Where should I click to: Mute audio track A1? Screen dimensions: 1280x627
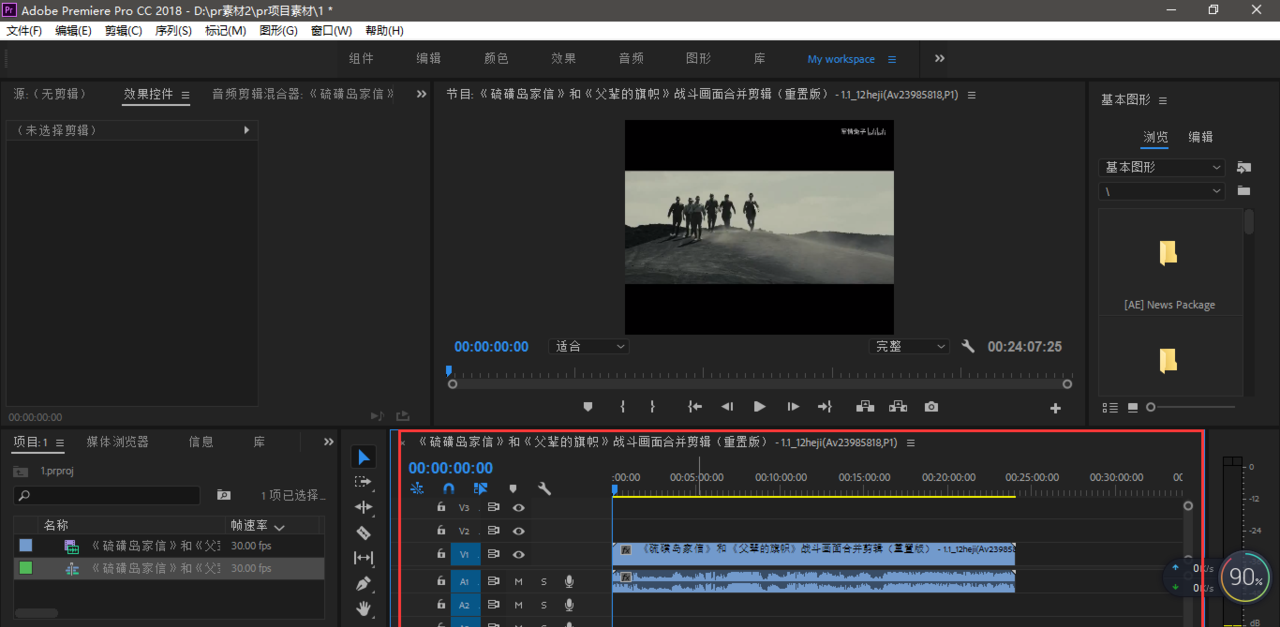coord(518,581)
